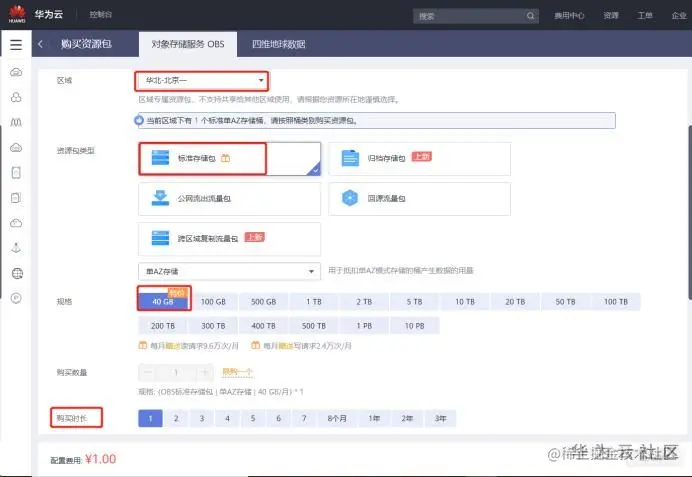Screen dimensions: 692x477
Task: Open 费用中心 in the top bar
Action: pos(569,16)
